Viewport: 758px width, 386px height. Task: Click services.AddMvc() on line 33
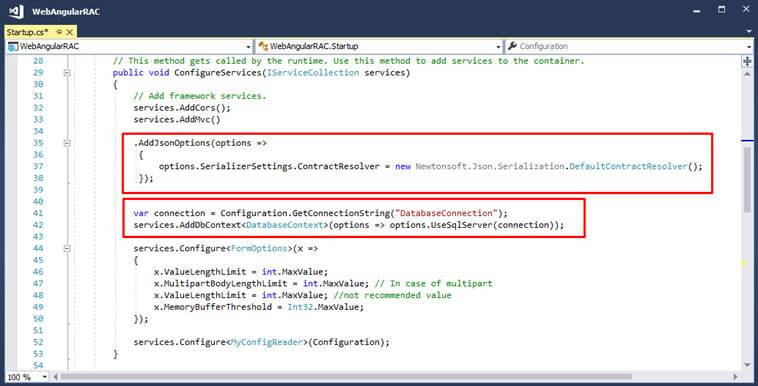coord(177,119)
